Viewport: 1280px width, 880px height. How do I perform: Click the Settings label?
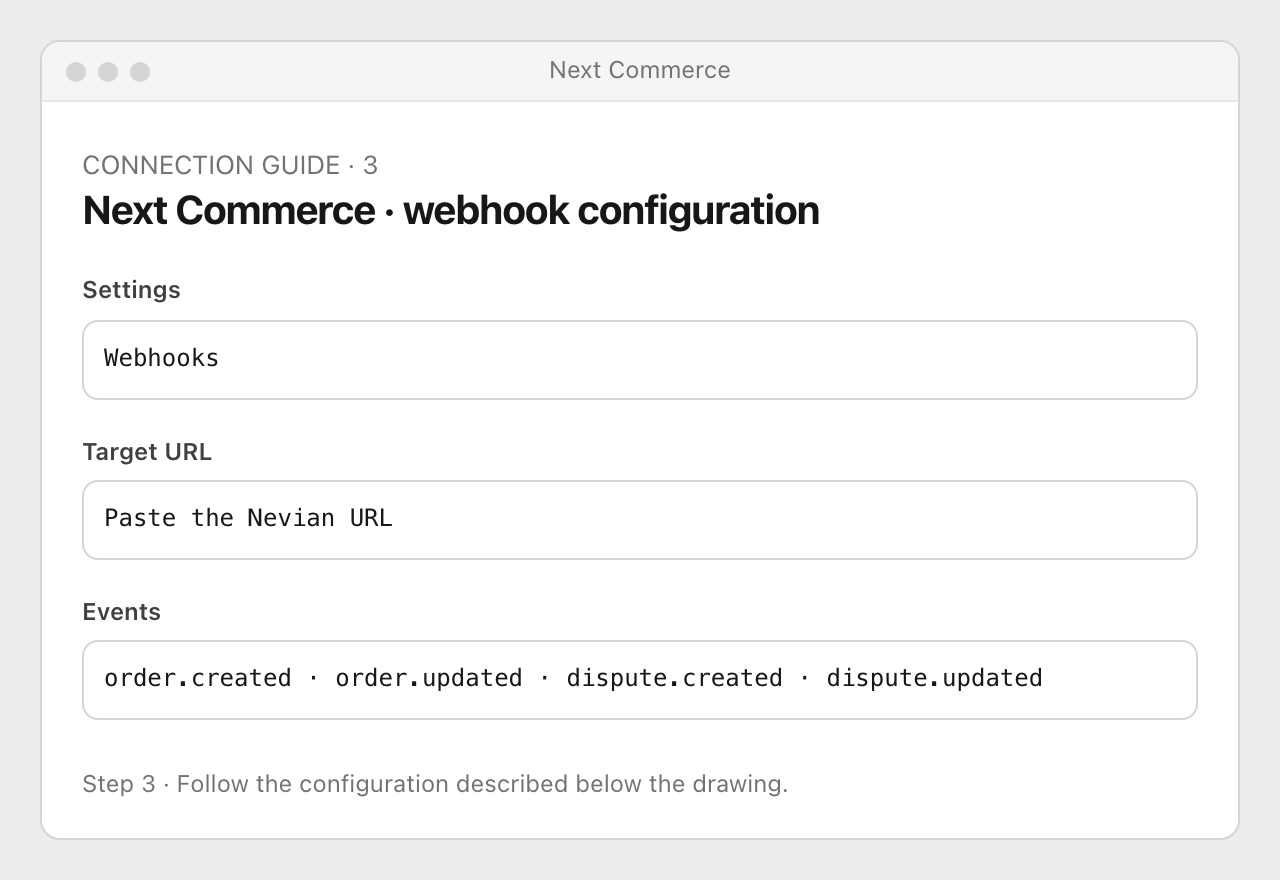[132, 290]
